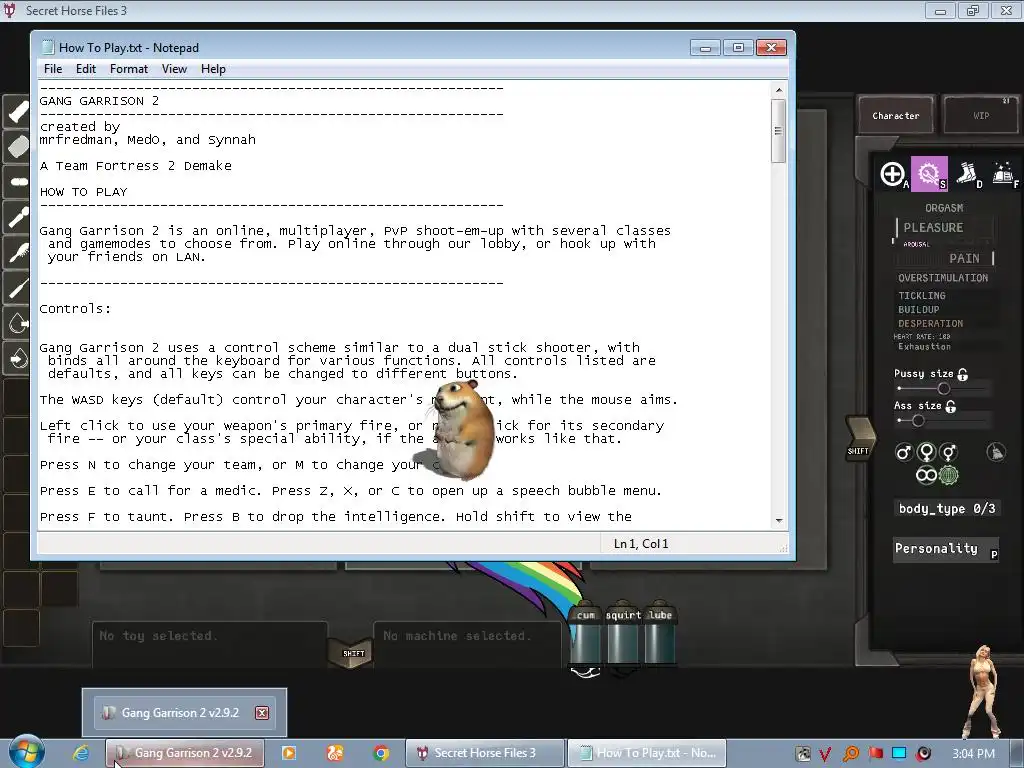The width and height of the screenshot is (1024, 768).
Task: Click Notepad's scrollbar down arrow
Action: pos(778,520)
